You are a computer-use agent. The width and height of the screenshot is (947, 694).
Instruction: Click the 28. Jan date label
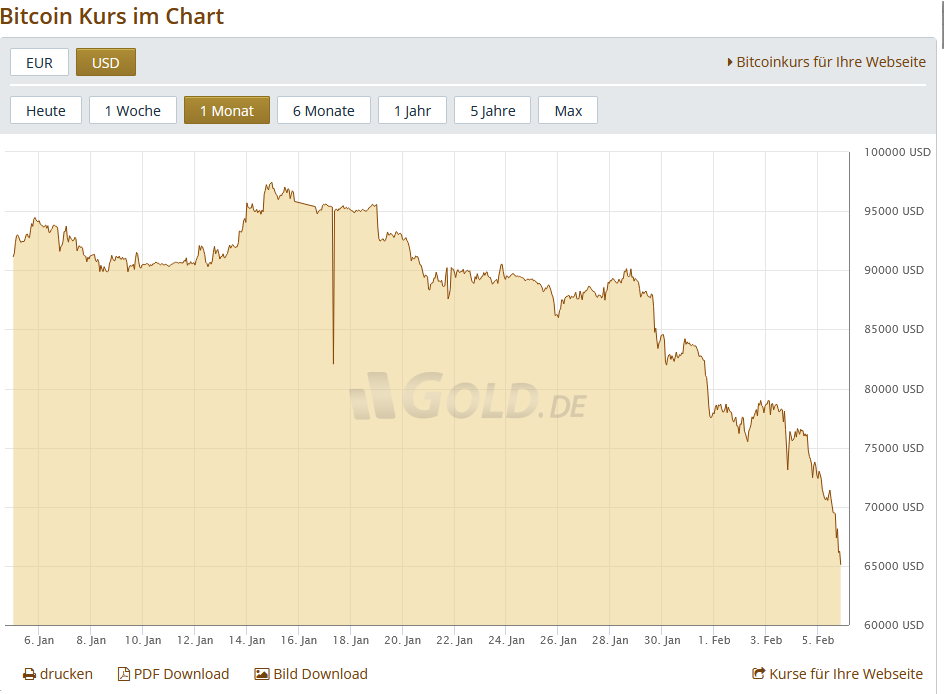pyautogui.click(x=611, y=640)
